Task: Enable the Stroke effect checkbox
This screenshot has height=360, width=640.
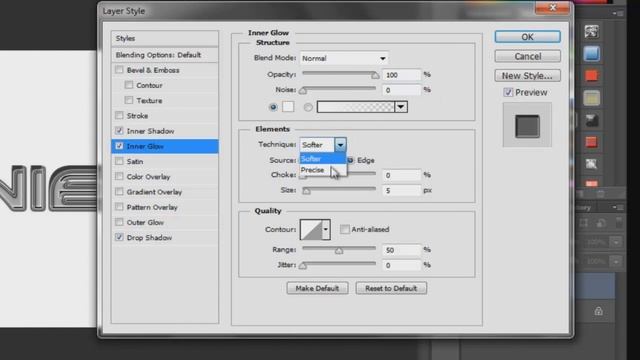Action: [x=119, y=116]
